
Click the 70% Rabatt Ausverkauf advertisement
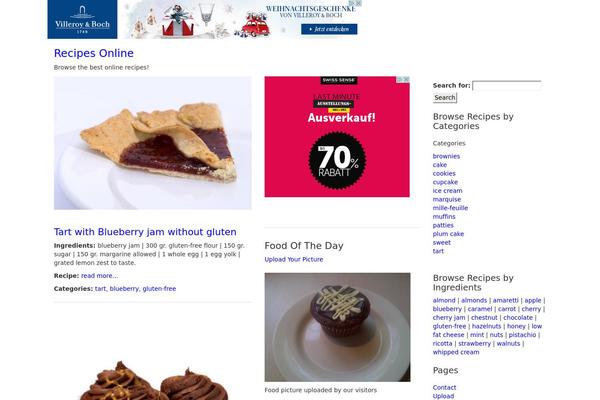coord(337,137)
